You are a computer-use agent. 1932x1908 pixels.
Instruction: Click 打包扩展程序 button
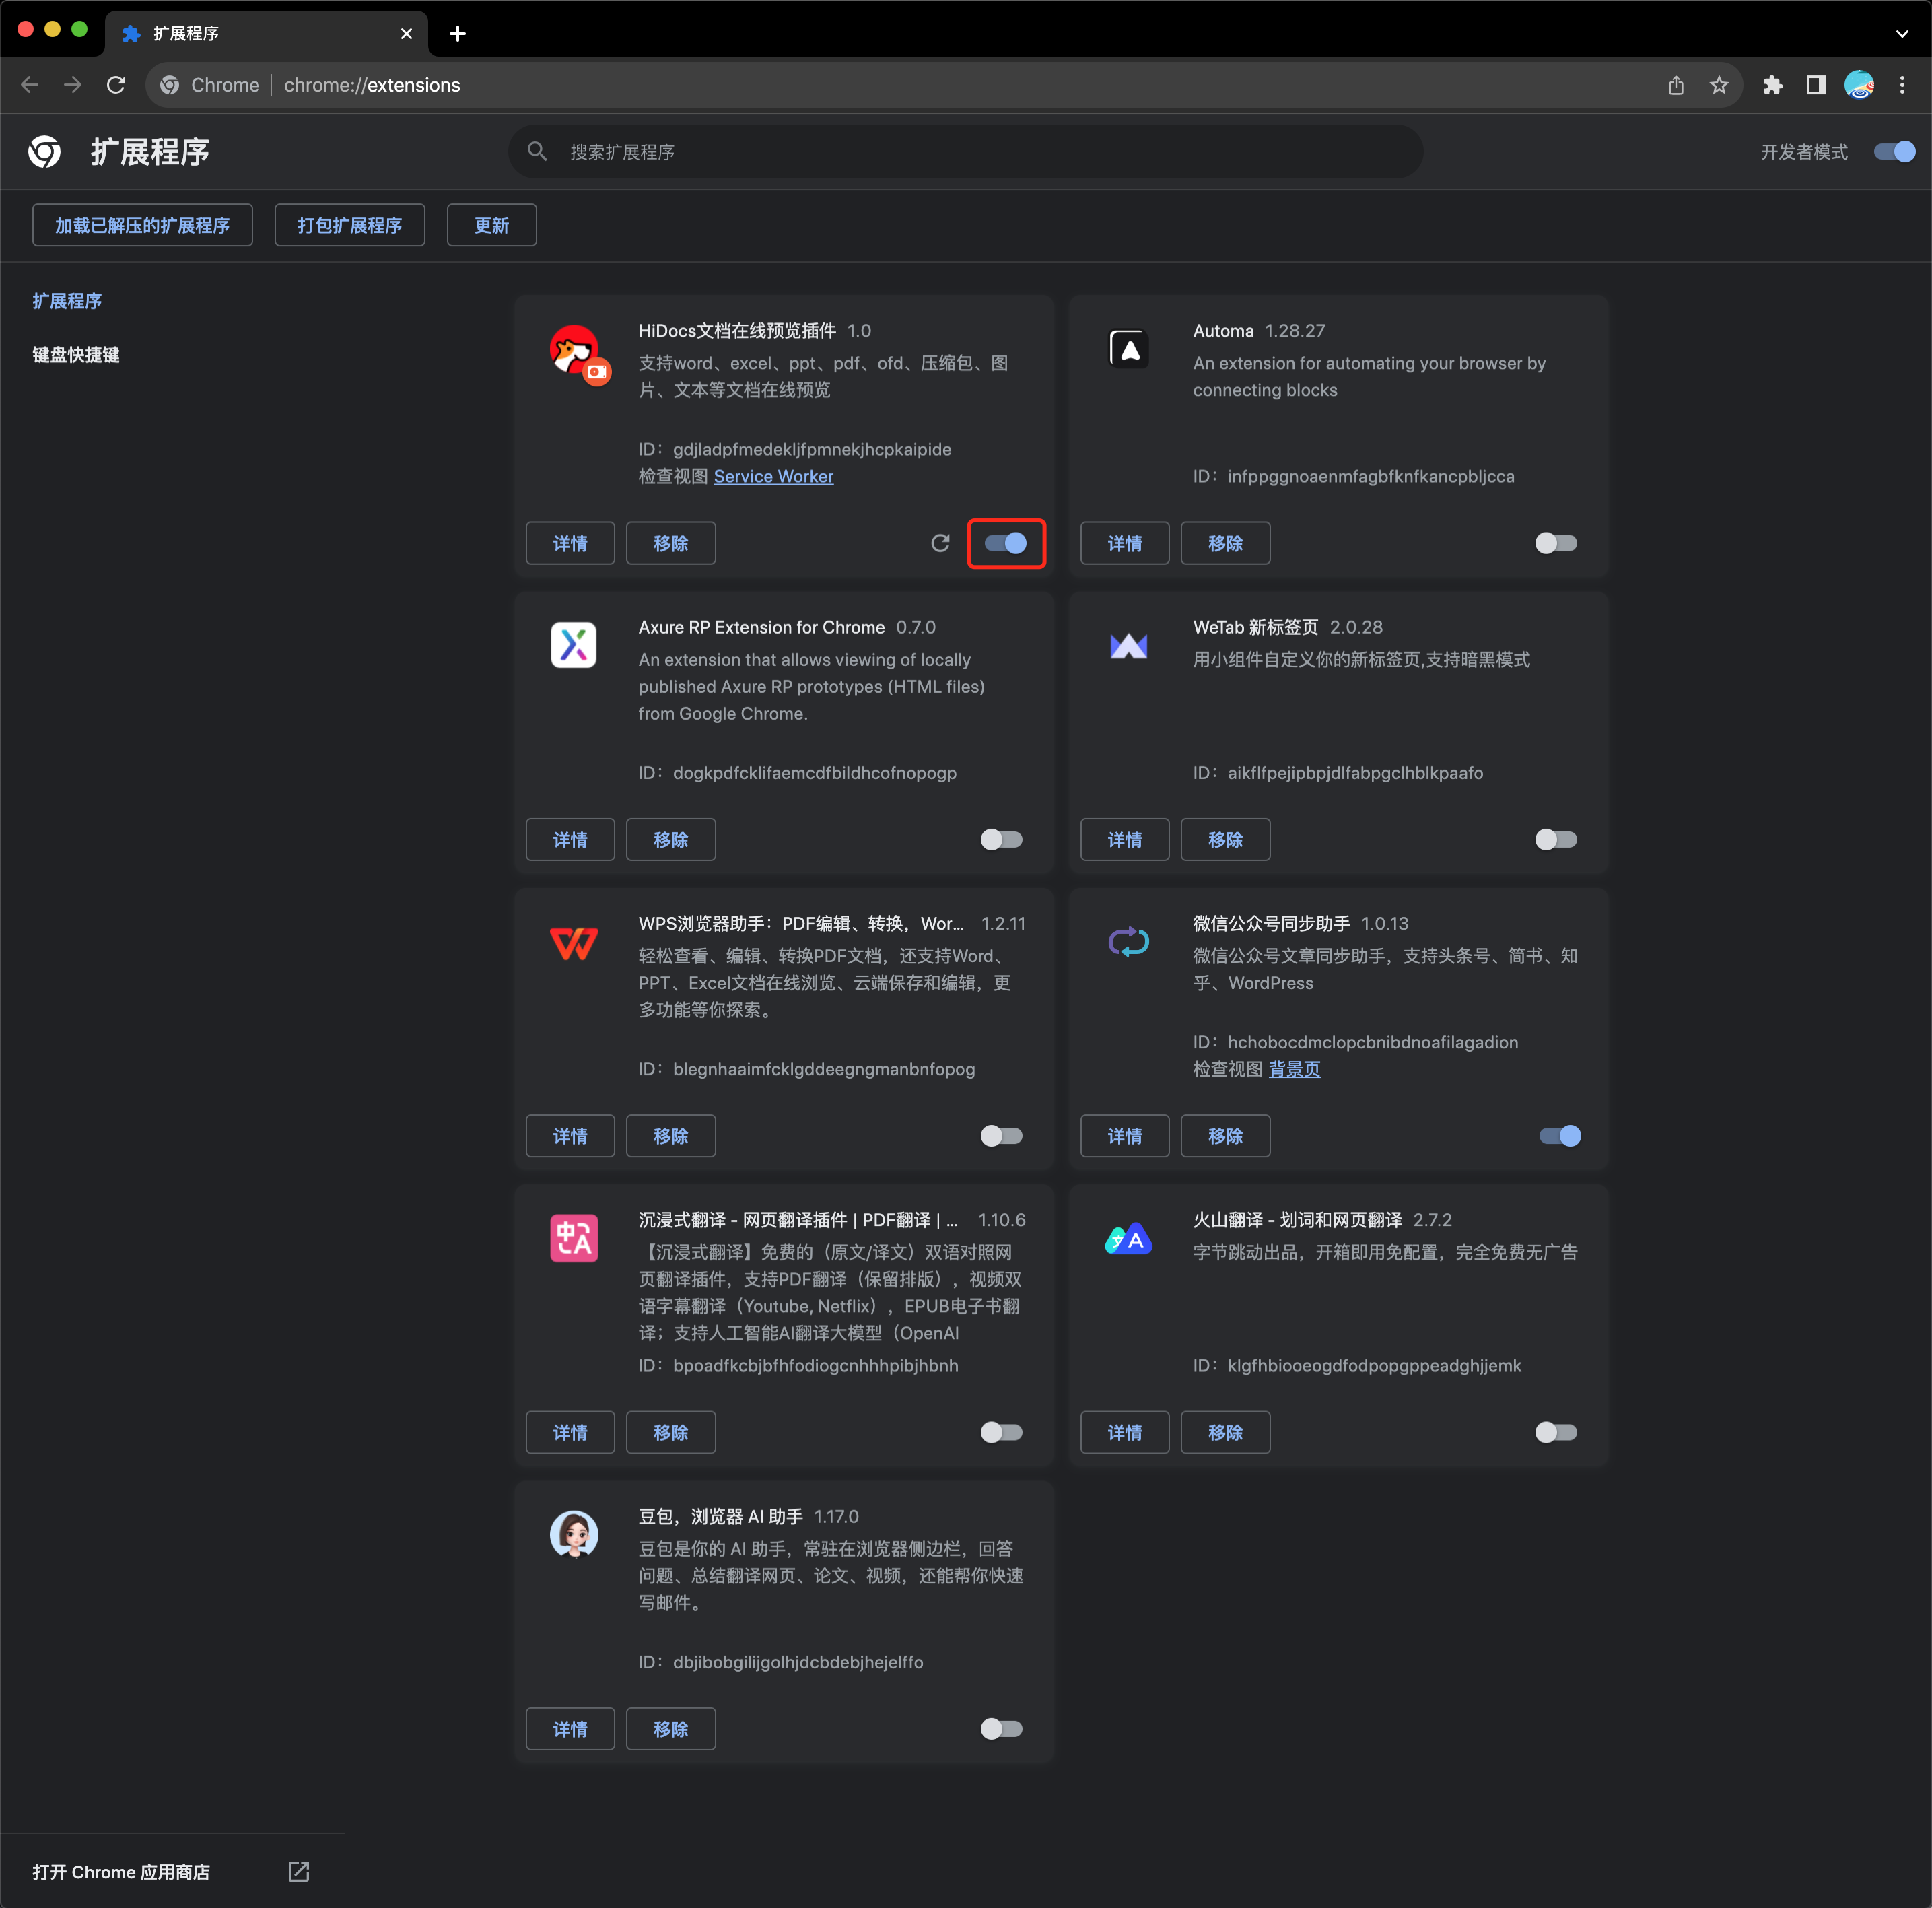(350, 225)
